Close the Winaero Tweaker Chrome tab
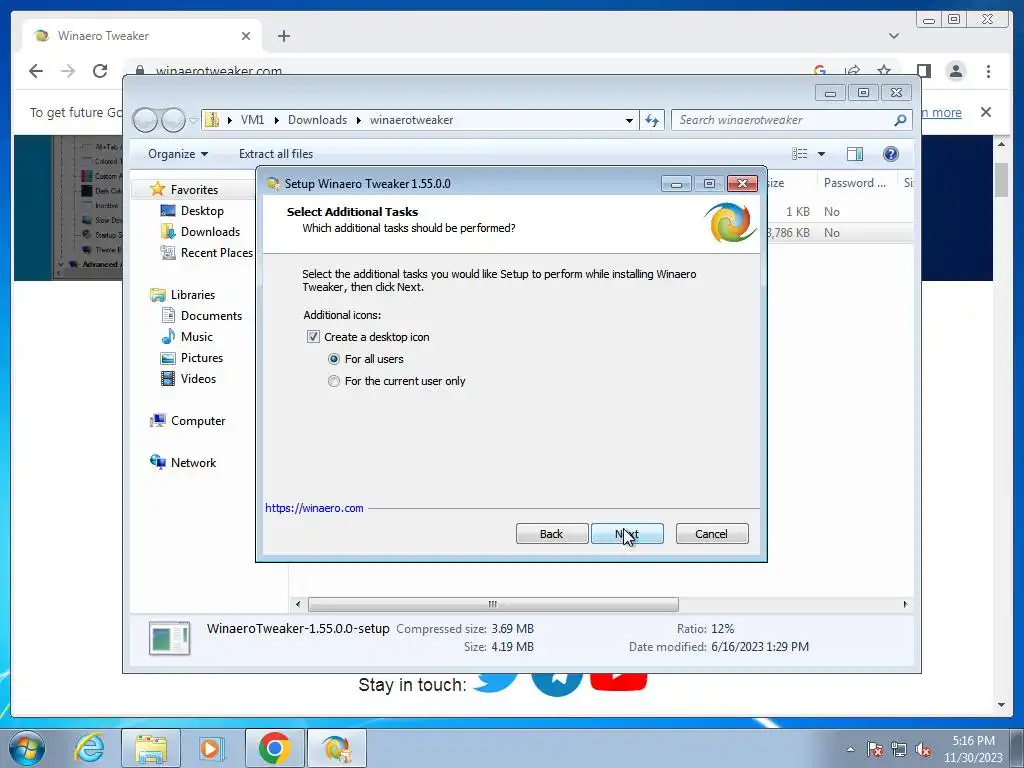This screenshot has width=1024, height=768. click(246, 36)
